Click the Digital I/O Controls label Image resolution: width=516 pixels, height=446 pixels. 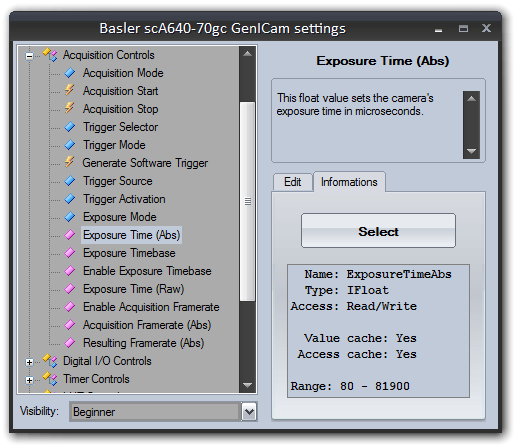(x=107, y=361)
